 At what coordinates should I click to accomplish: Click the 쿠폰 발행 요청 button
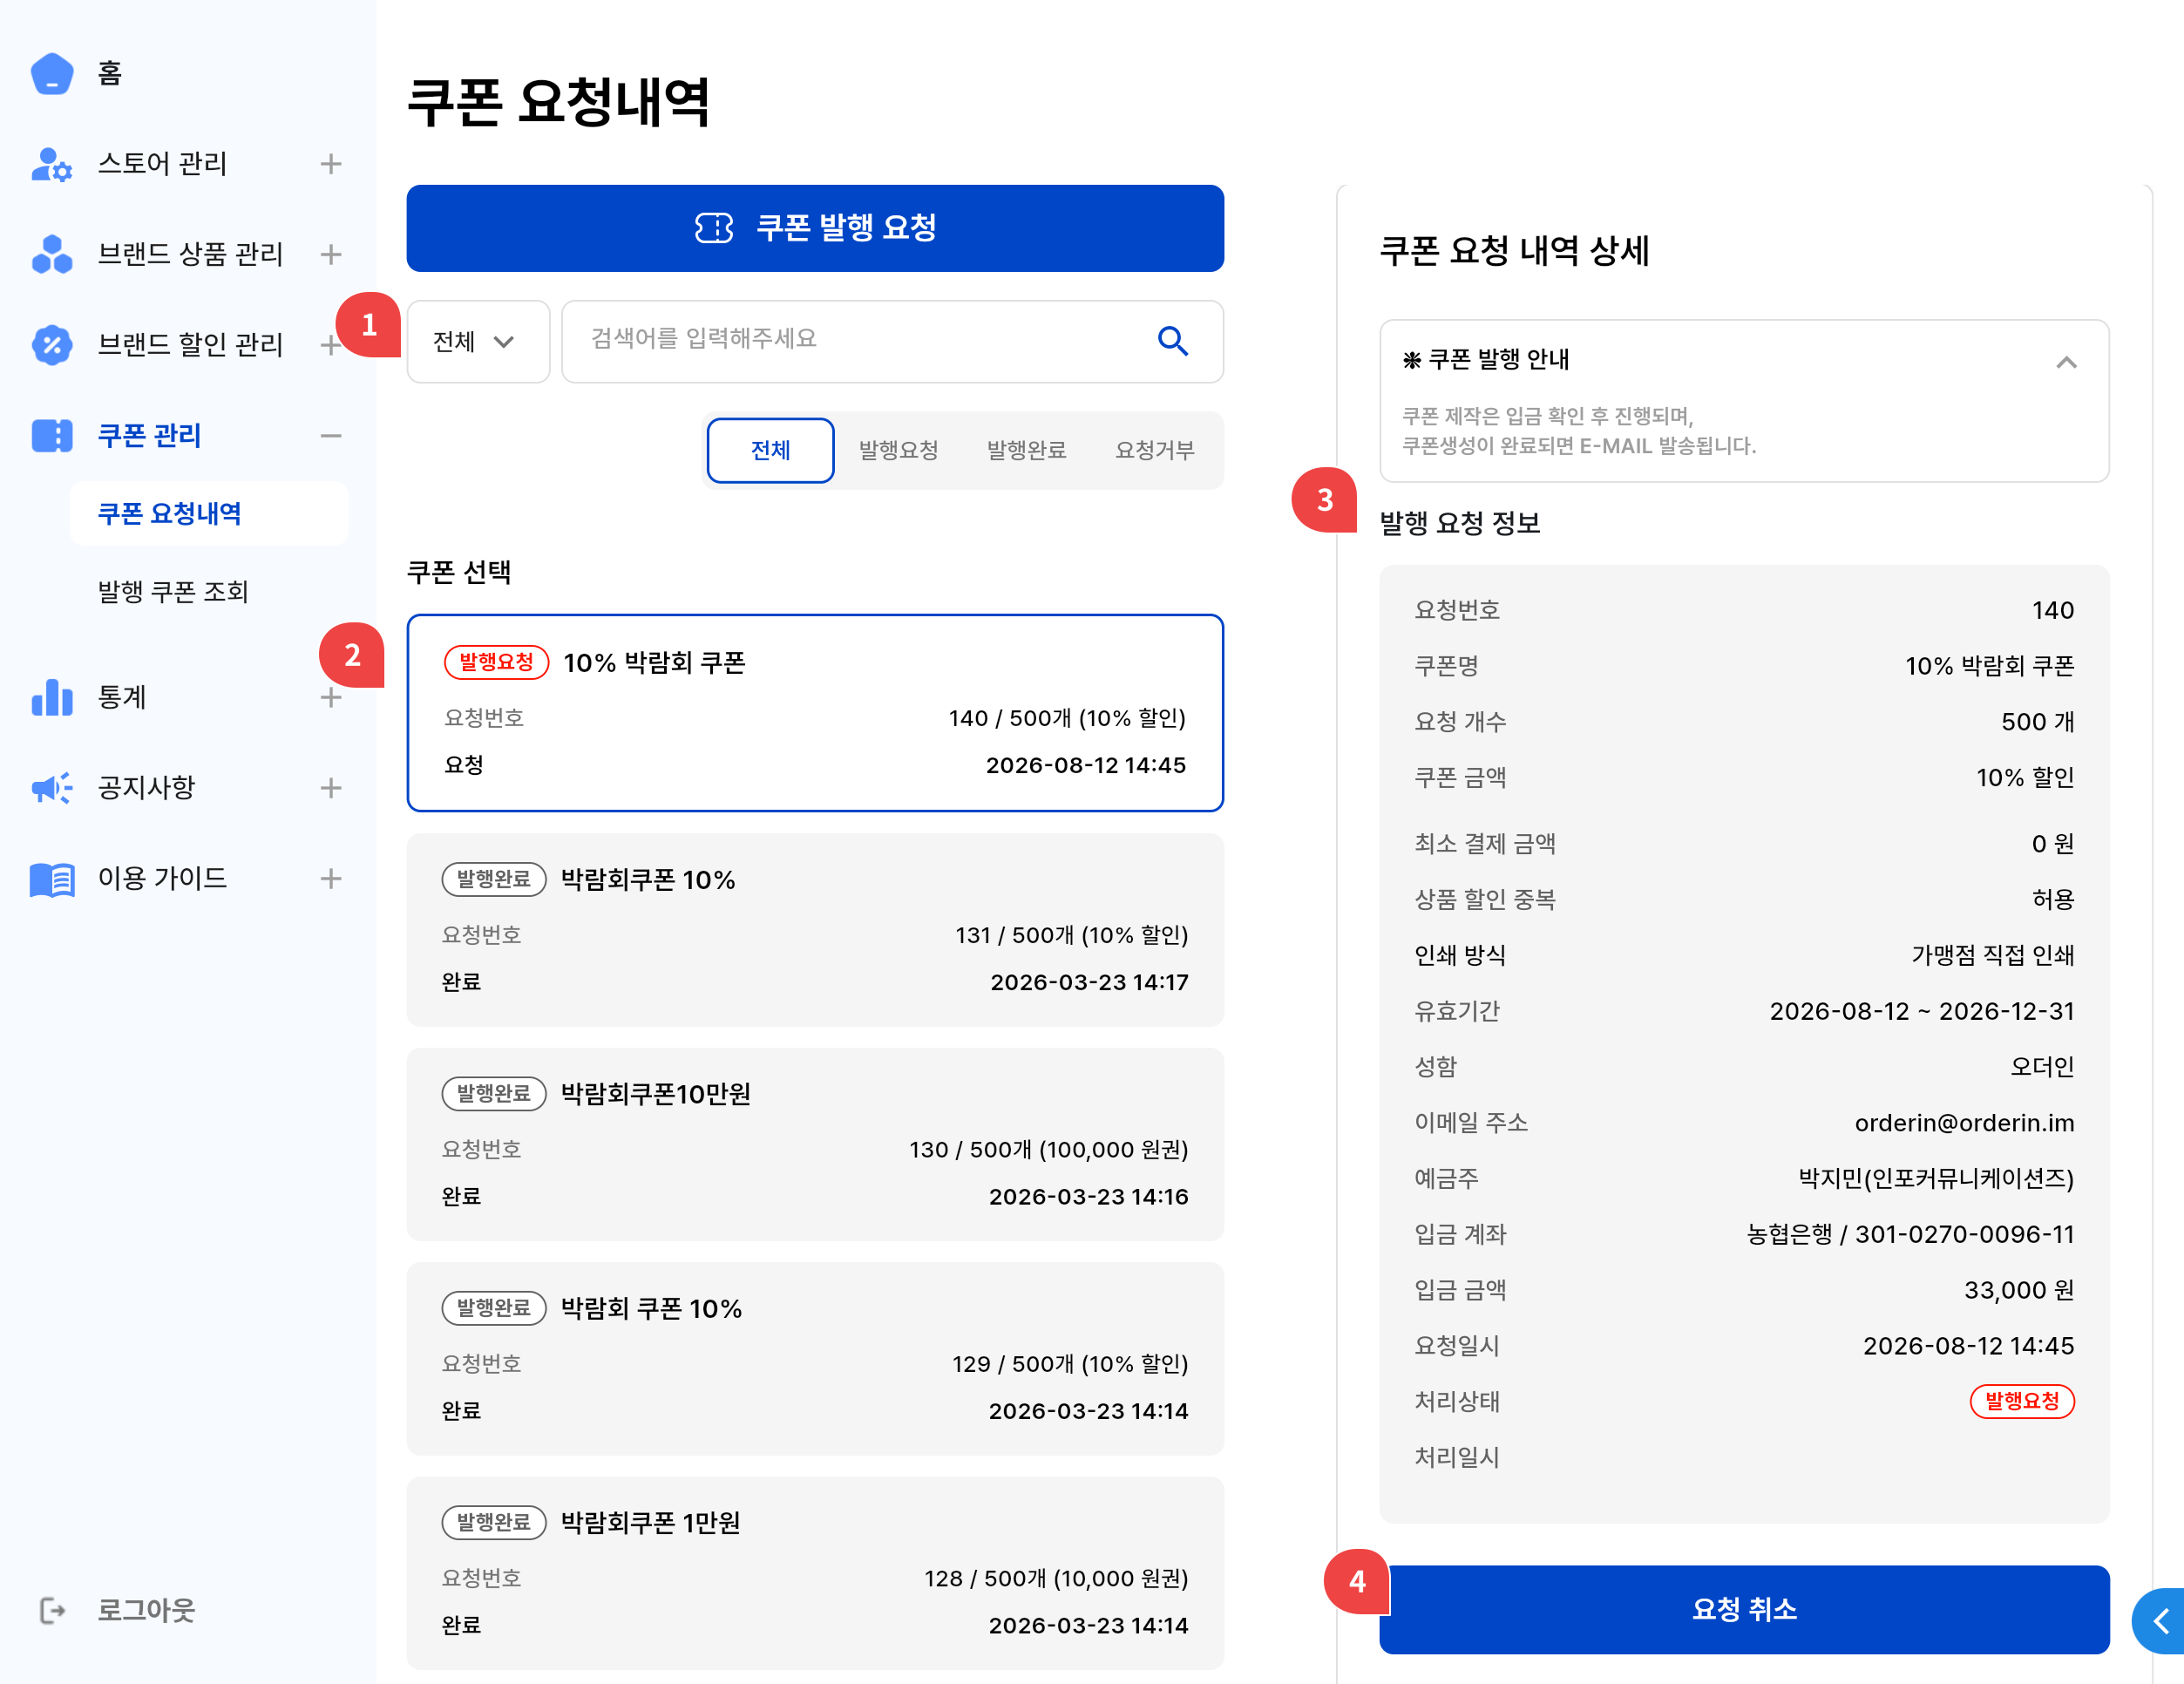(x=815, y=228)
